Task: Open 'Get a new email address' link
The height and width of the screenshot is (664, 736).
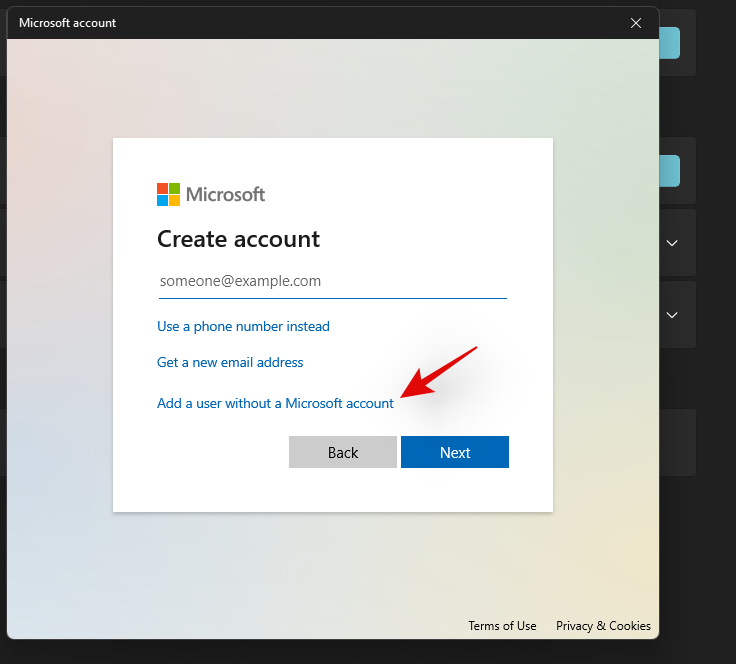Action: click(230, 362)
